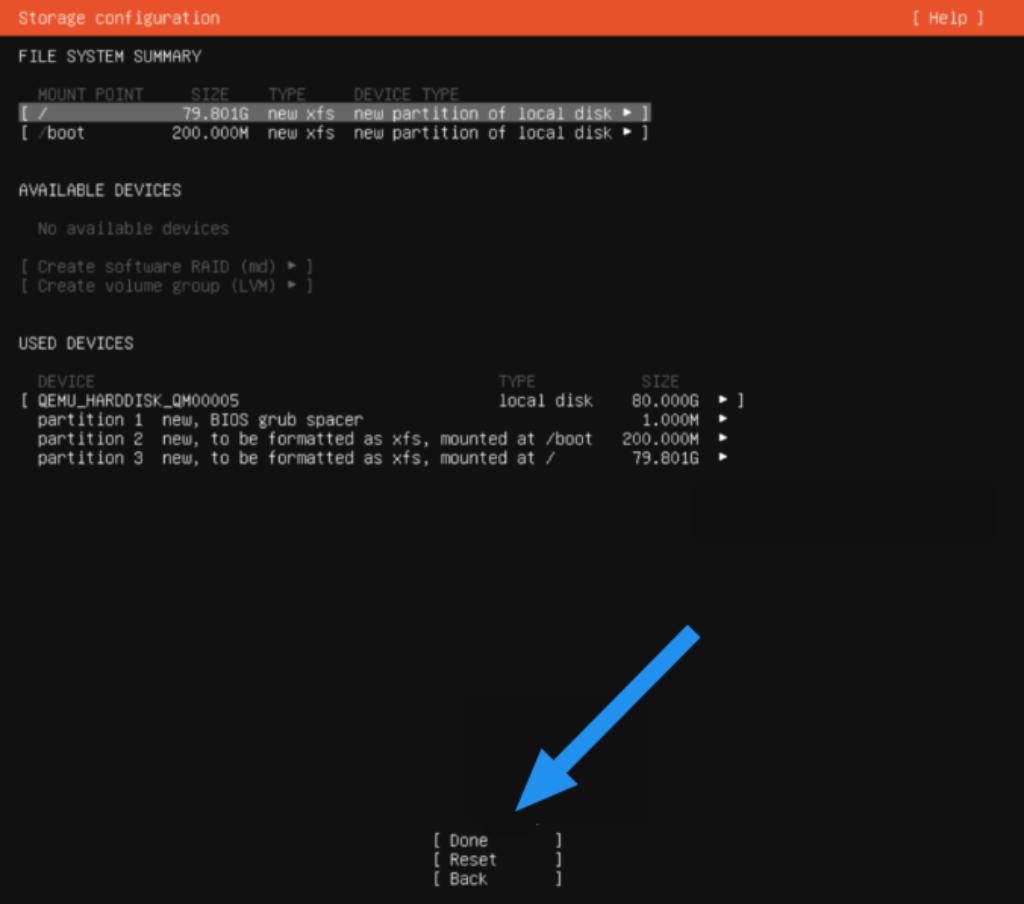
Task: Select the /boot mount point entry
Action: [x=61, y=133]
